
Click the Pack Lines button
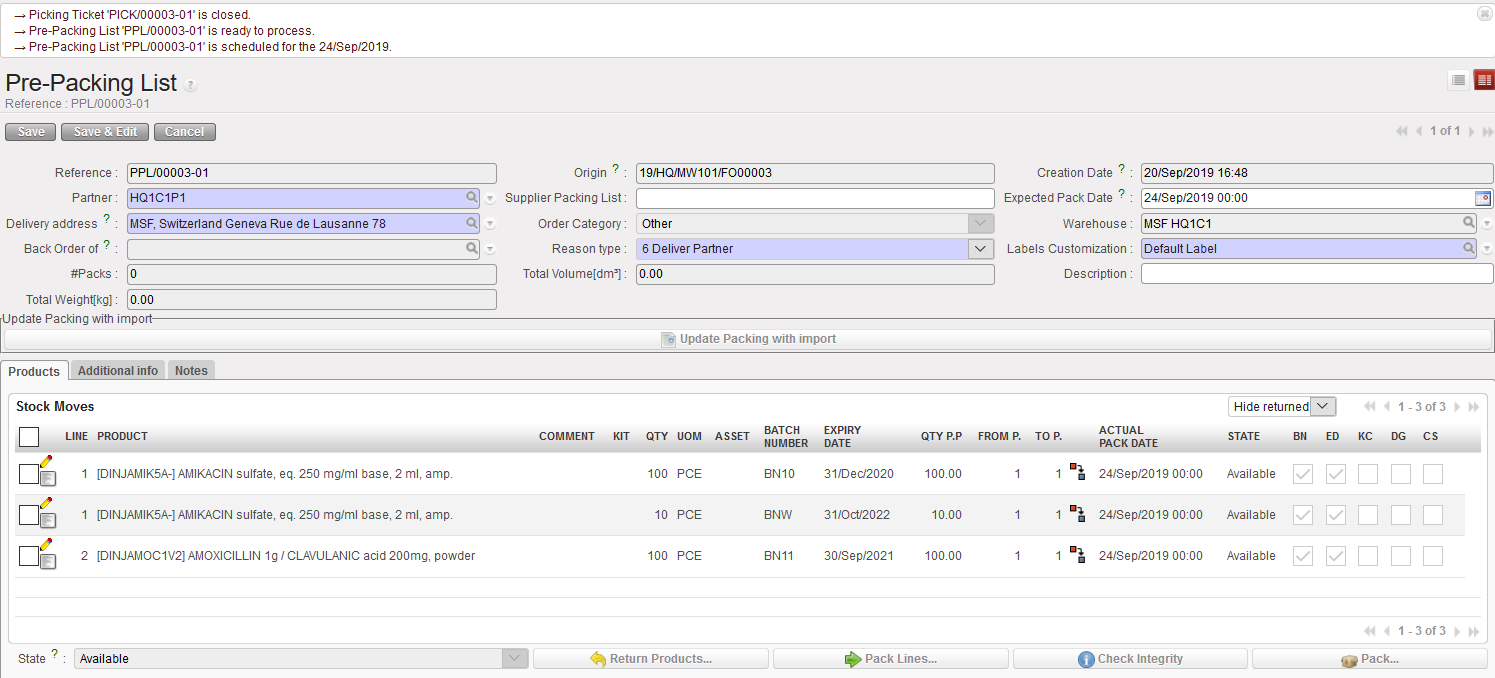pos(890,659)
